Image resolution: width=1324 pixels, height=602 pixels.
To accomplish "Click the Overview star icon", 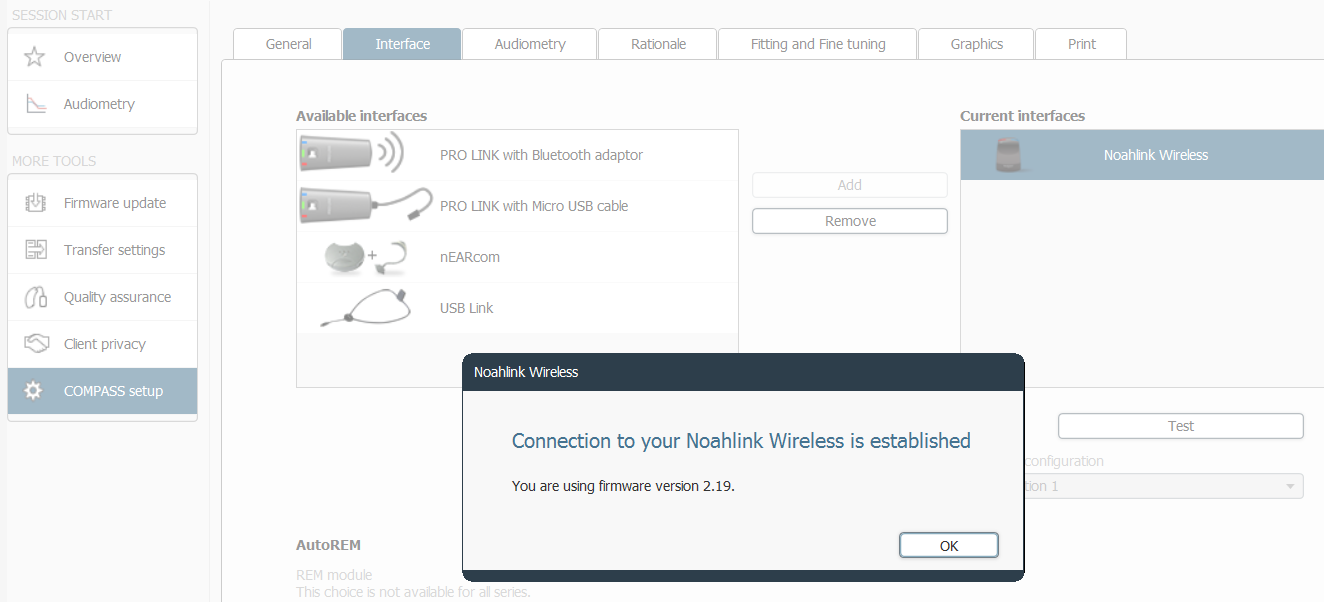I will click(35, 57).
